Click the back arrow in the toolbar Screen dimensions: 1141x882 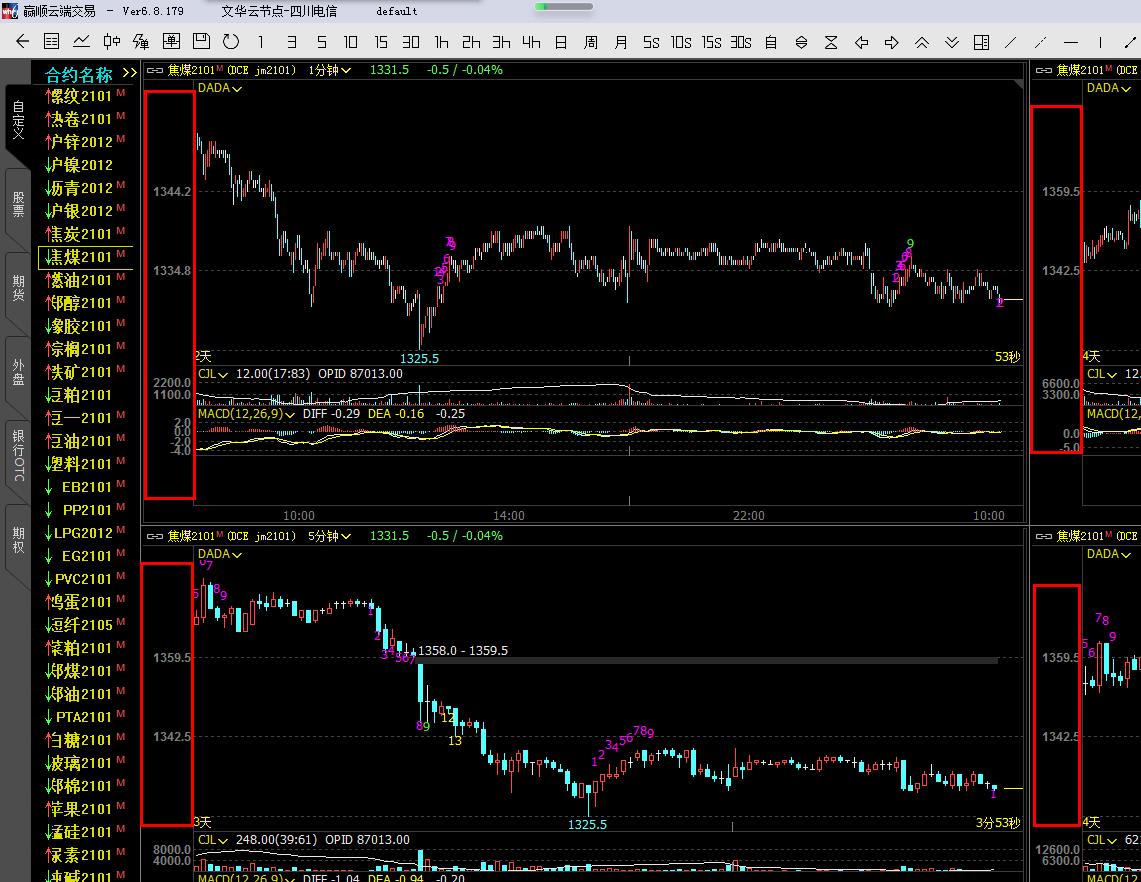23,42
